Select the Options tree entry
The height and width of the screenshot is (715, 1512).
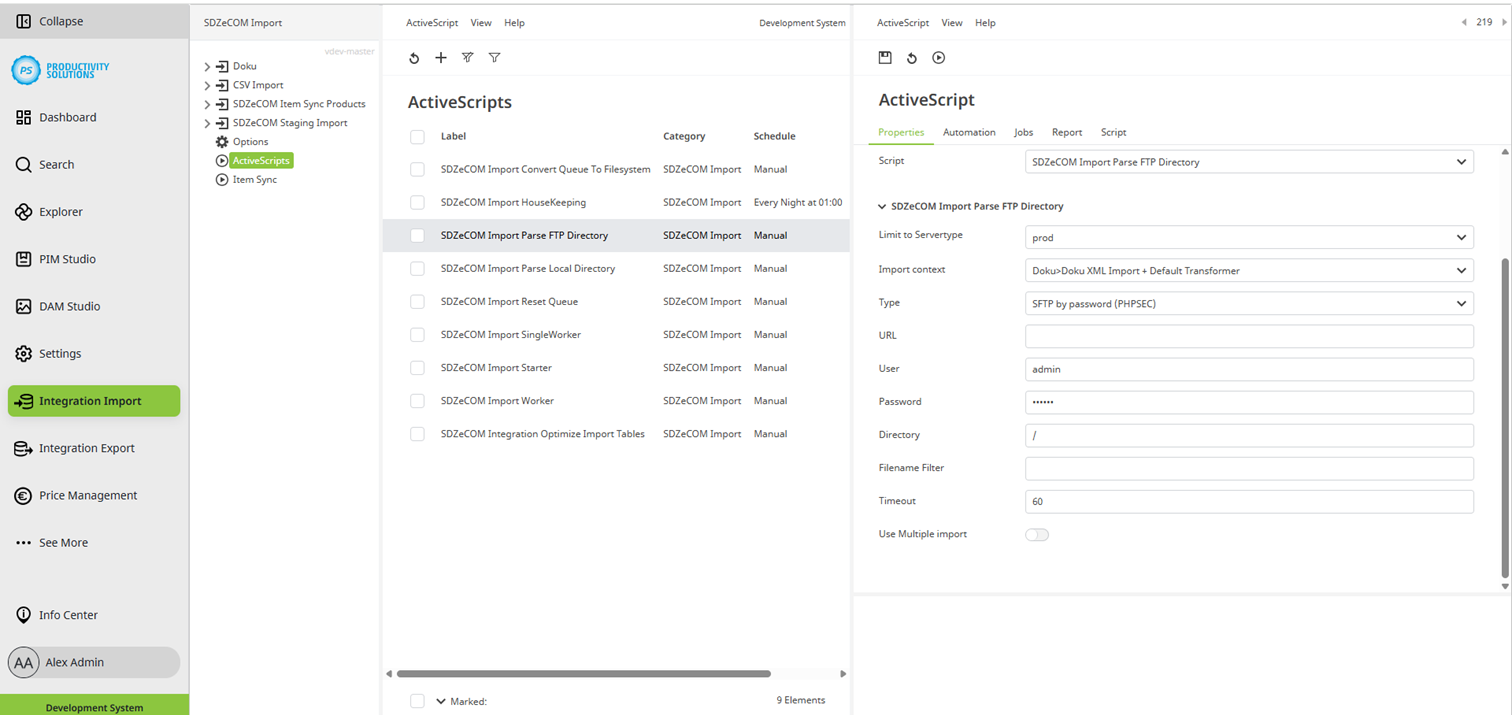[x=250, y=141]
